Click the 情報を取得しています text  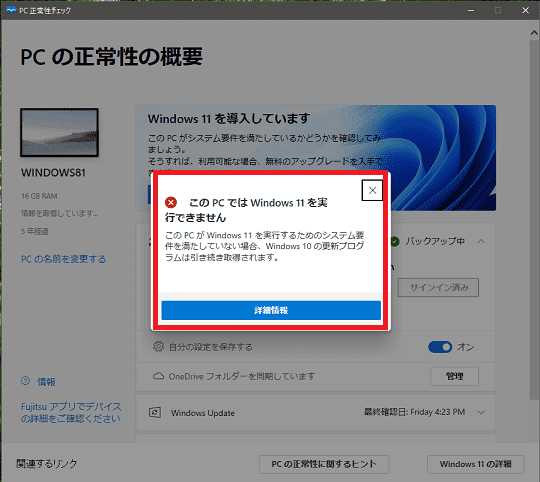point(59,213)
